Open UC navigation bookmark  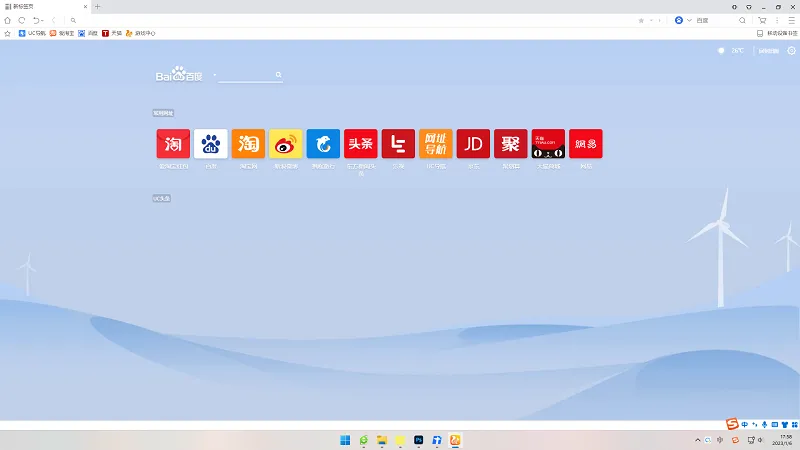32,33
